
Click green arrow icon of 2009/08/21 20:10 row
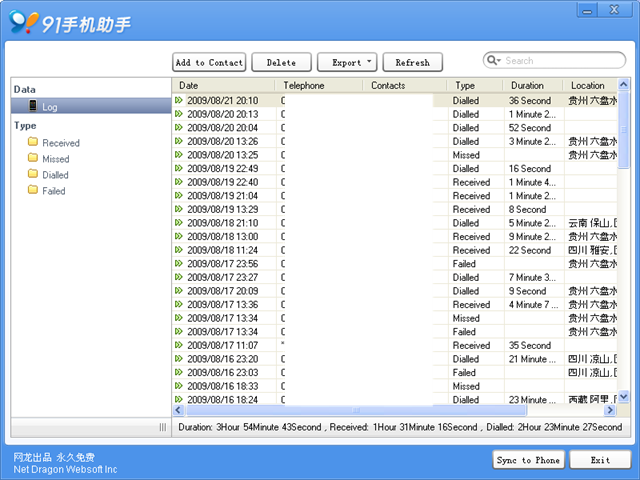pyautogui.click(x=179, y=100)
